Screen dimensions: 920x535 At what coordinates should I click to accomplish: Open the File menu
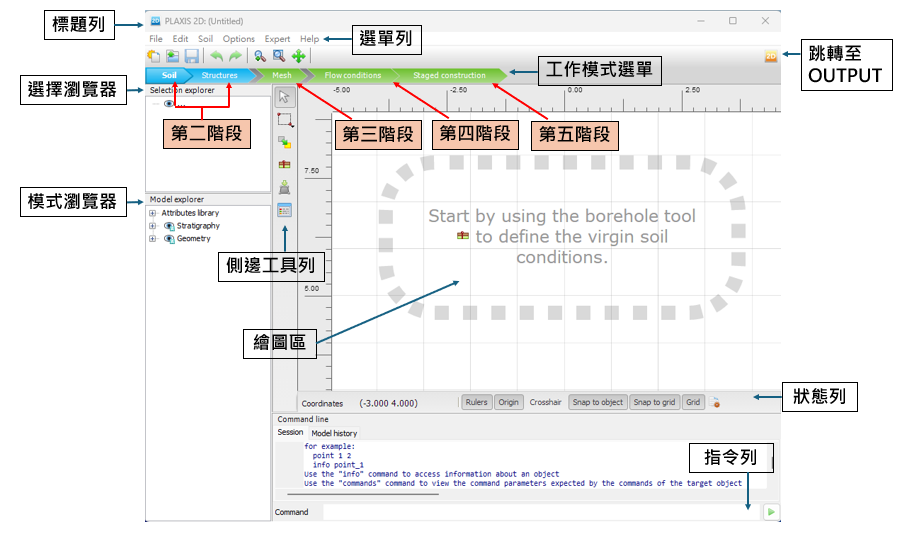point(156,39)
